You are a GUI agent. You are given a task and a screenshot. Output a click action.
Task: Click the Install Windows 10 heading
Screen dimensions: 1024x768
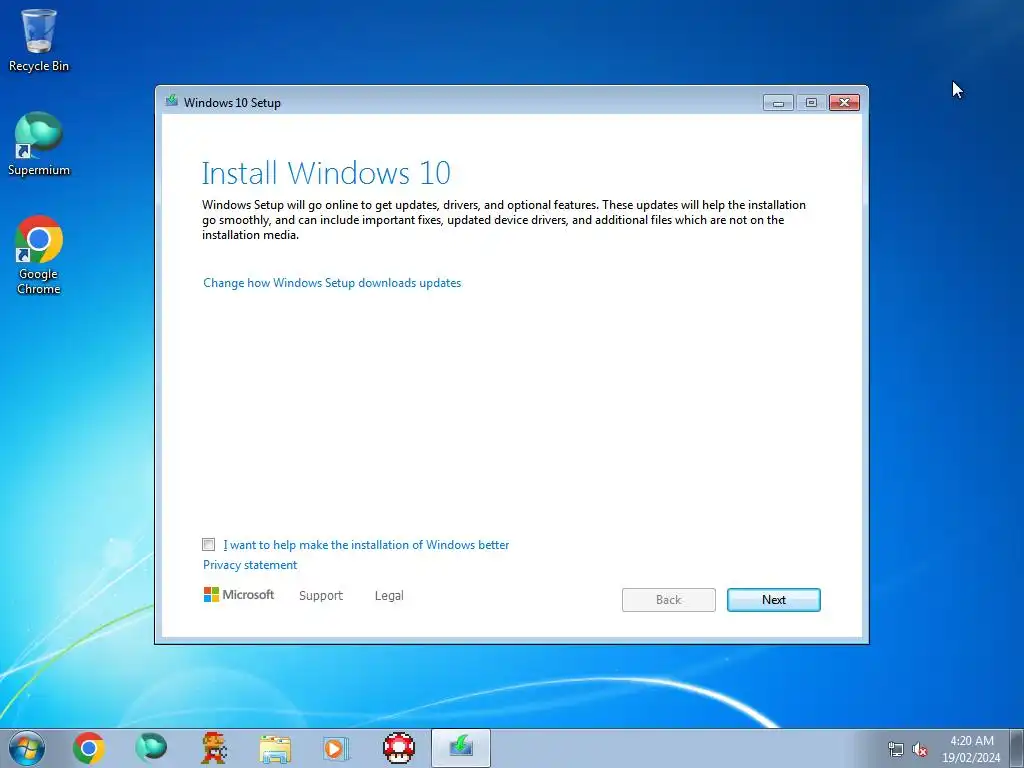326,173
